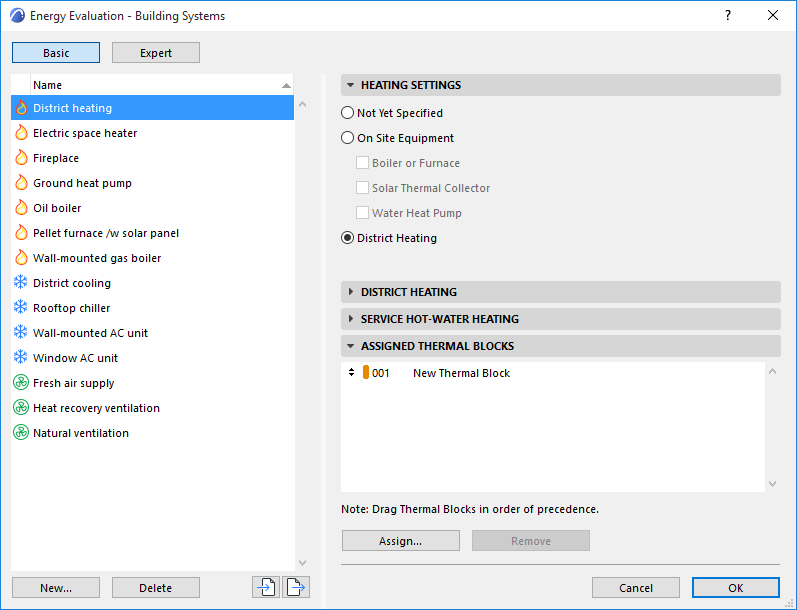Image resolution: width=797 pixels, height=610 pixels.
Task: Switch to the Expert tab
Action: (x=156, y=53)
